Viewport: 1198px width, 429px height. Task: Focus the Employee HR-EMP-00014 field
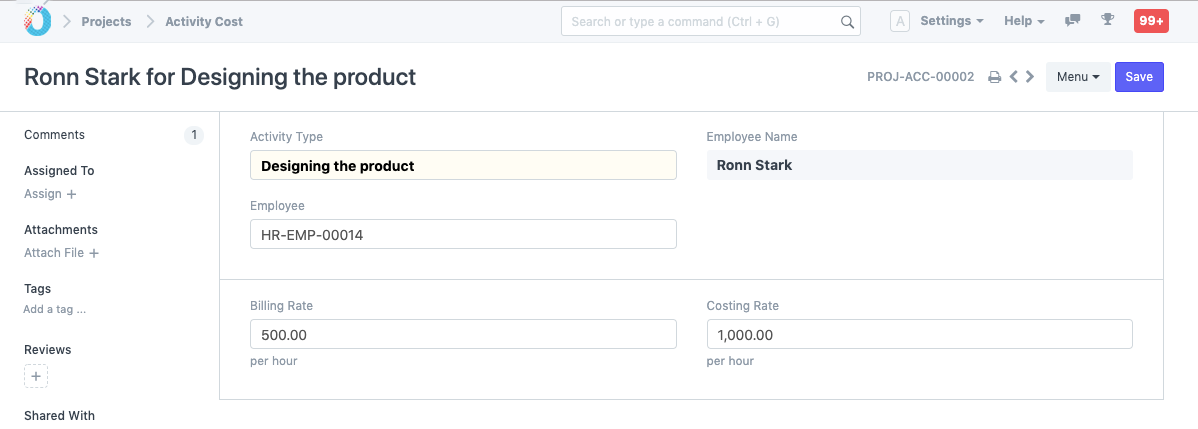point(463,234)
